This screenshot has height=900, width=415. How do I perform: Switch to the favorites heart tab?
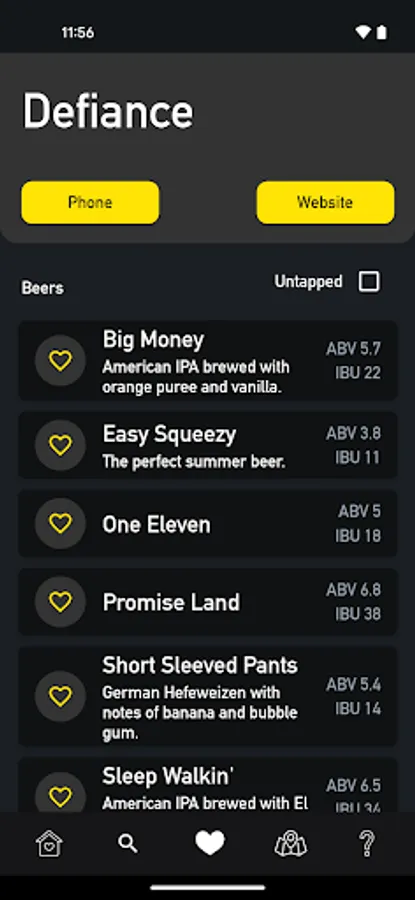[210, 844]
